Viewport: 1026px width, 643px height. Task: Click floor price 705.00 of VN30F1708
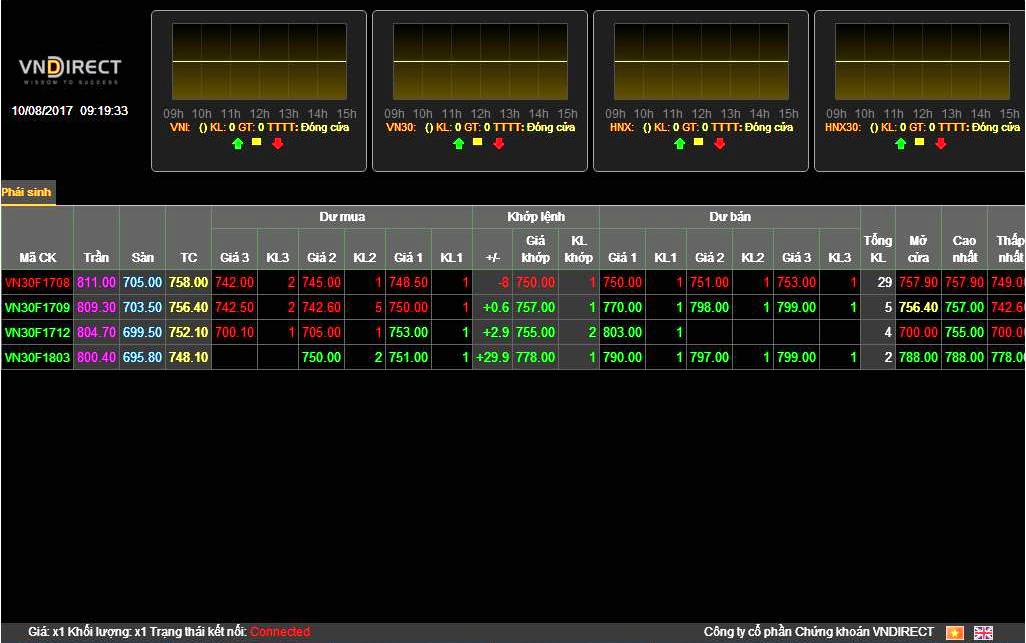143,283
